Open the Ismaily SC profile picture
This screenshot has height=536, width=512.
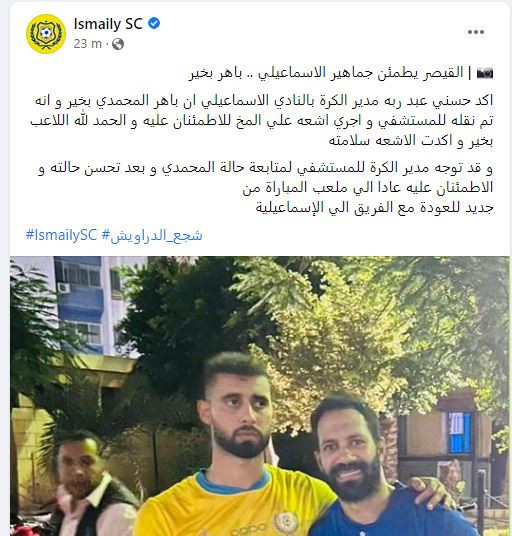click(46, 34)
